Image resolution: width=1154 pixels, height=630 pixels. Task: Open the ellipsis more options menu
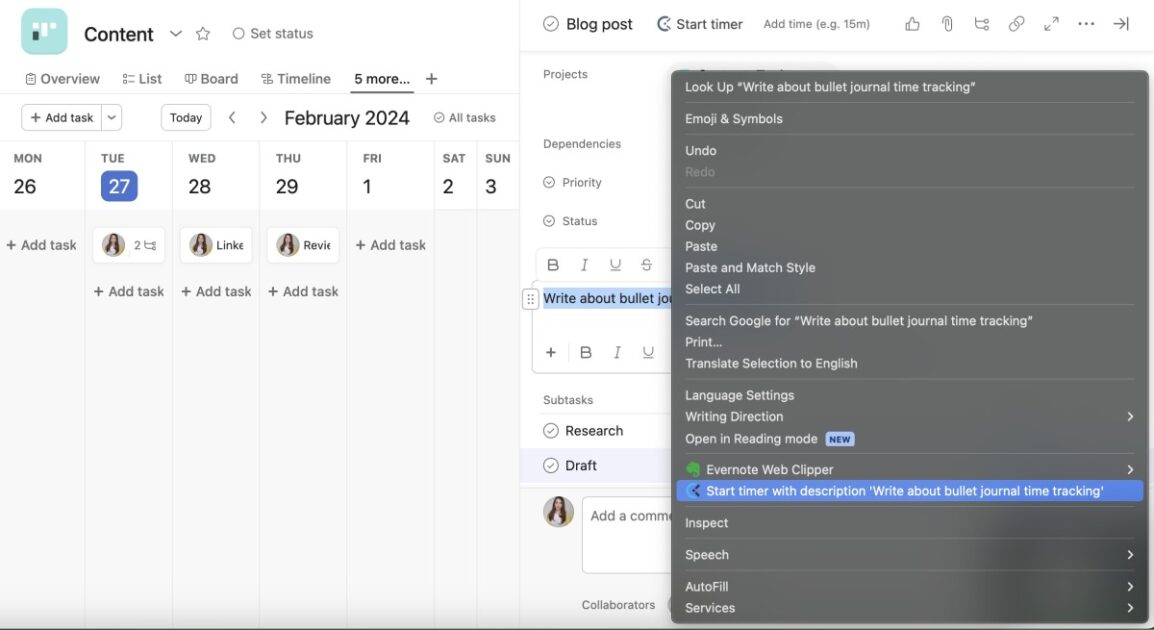pyautogui.click(x=1086, y=22)
